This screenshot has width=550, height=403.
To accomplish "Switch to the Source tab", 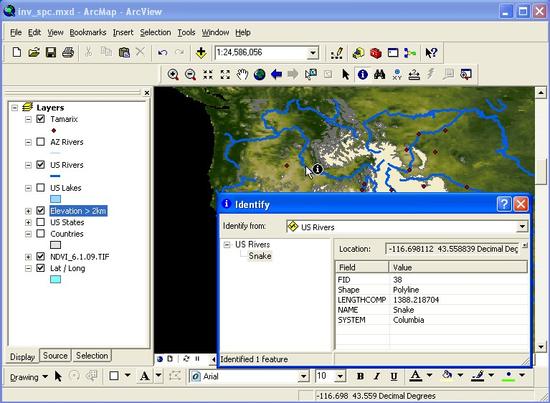I will pos(55,355).
